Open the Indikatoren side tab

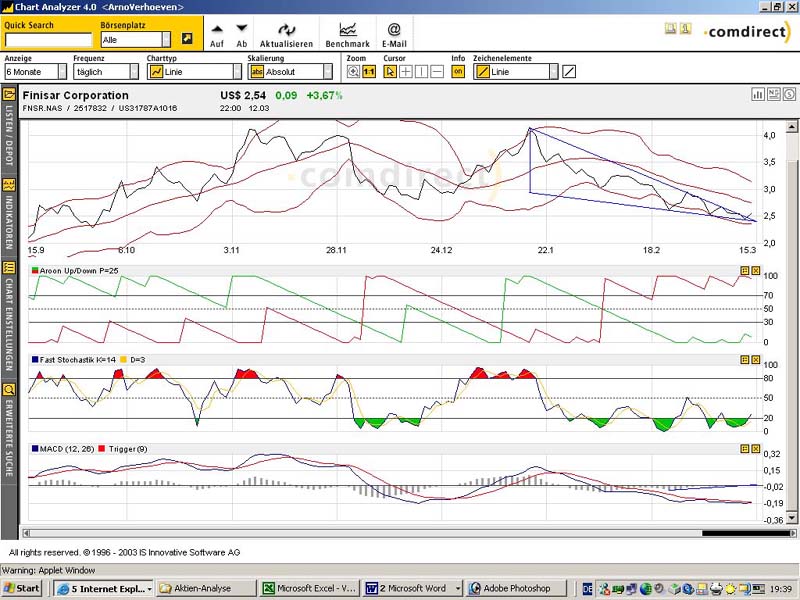9,215
